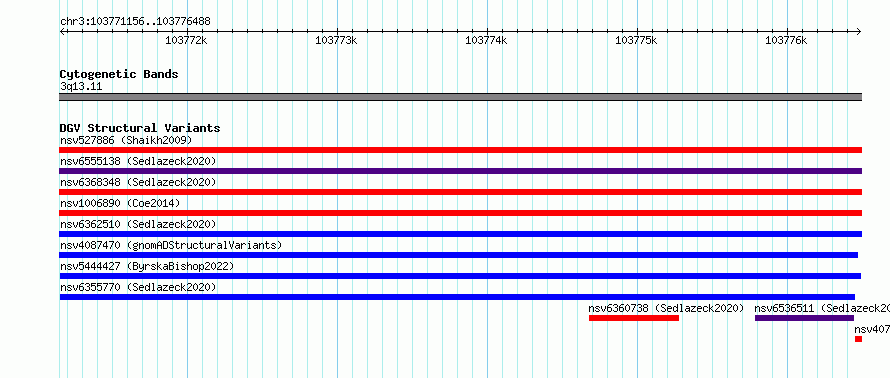The width and height of the screenshot is (890, 378).
Task: Open variant nsv6368348 (Sedlazeck2020) label
Action: (x=138, y=182)
